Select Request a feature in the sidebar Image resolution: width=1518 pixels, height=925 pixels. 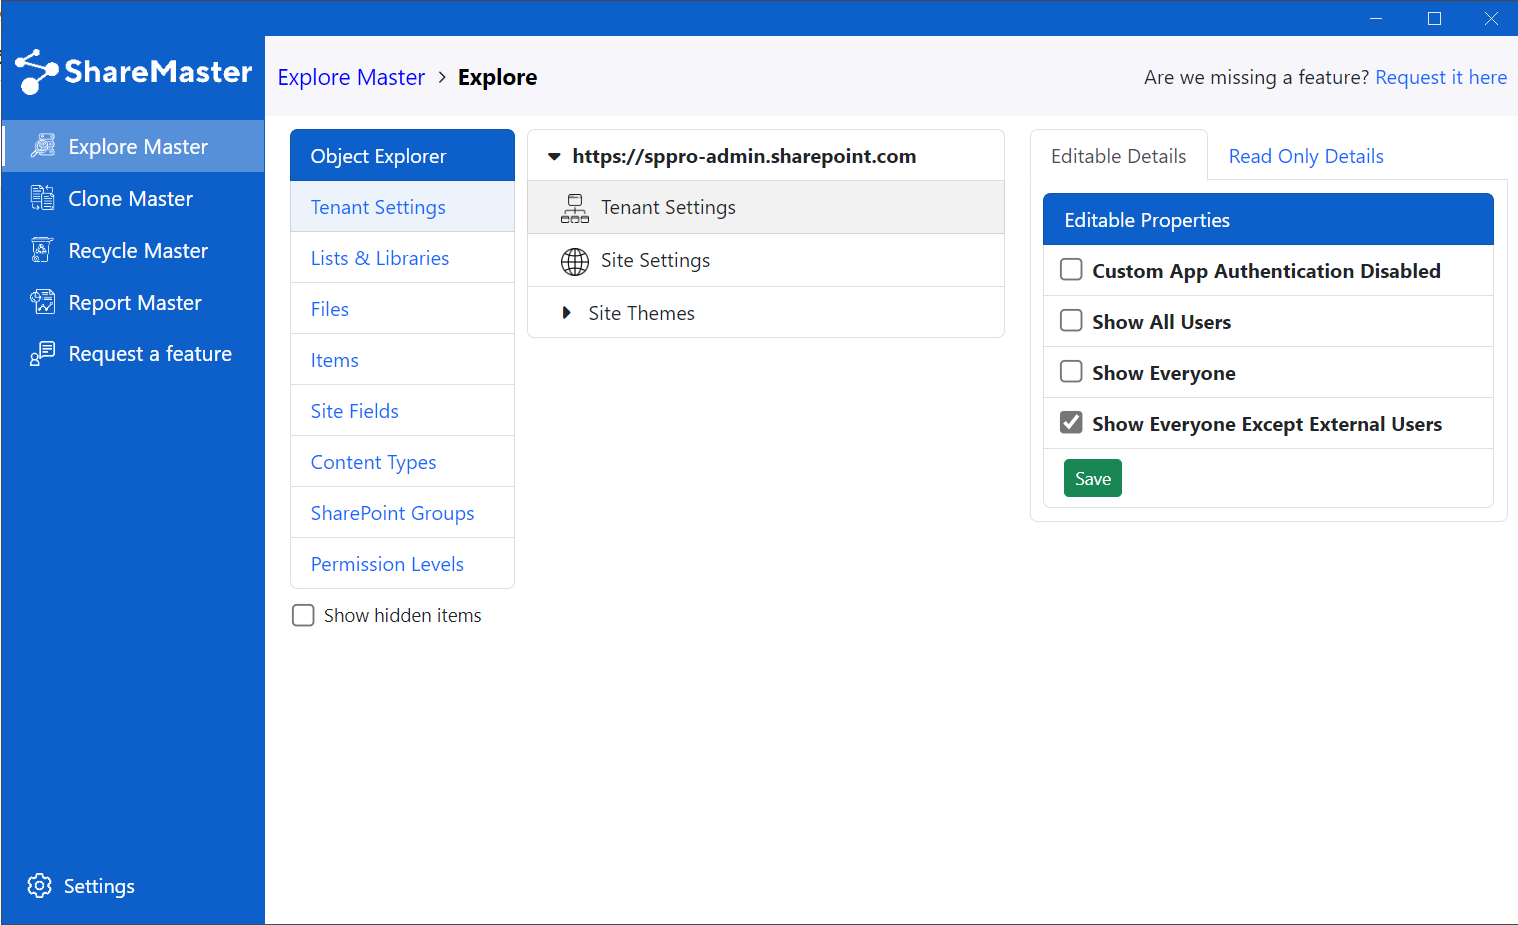tap(134, 354)
